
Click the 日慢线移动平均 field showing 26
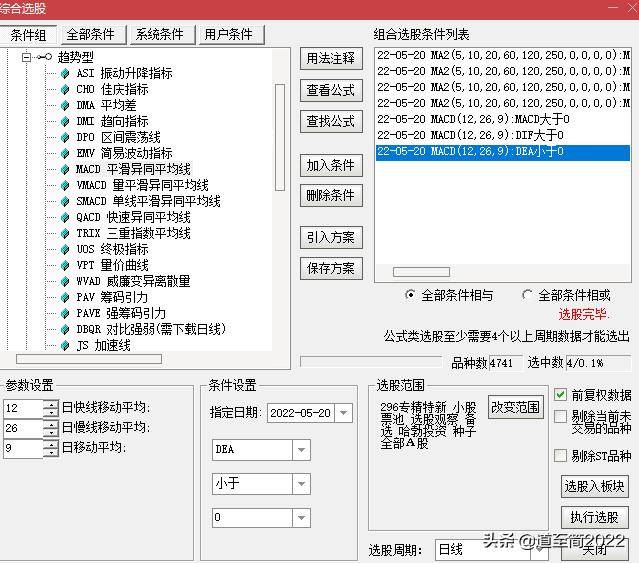pyautogui.click(x=23, y=428)
